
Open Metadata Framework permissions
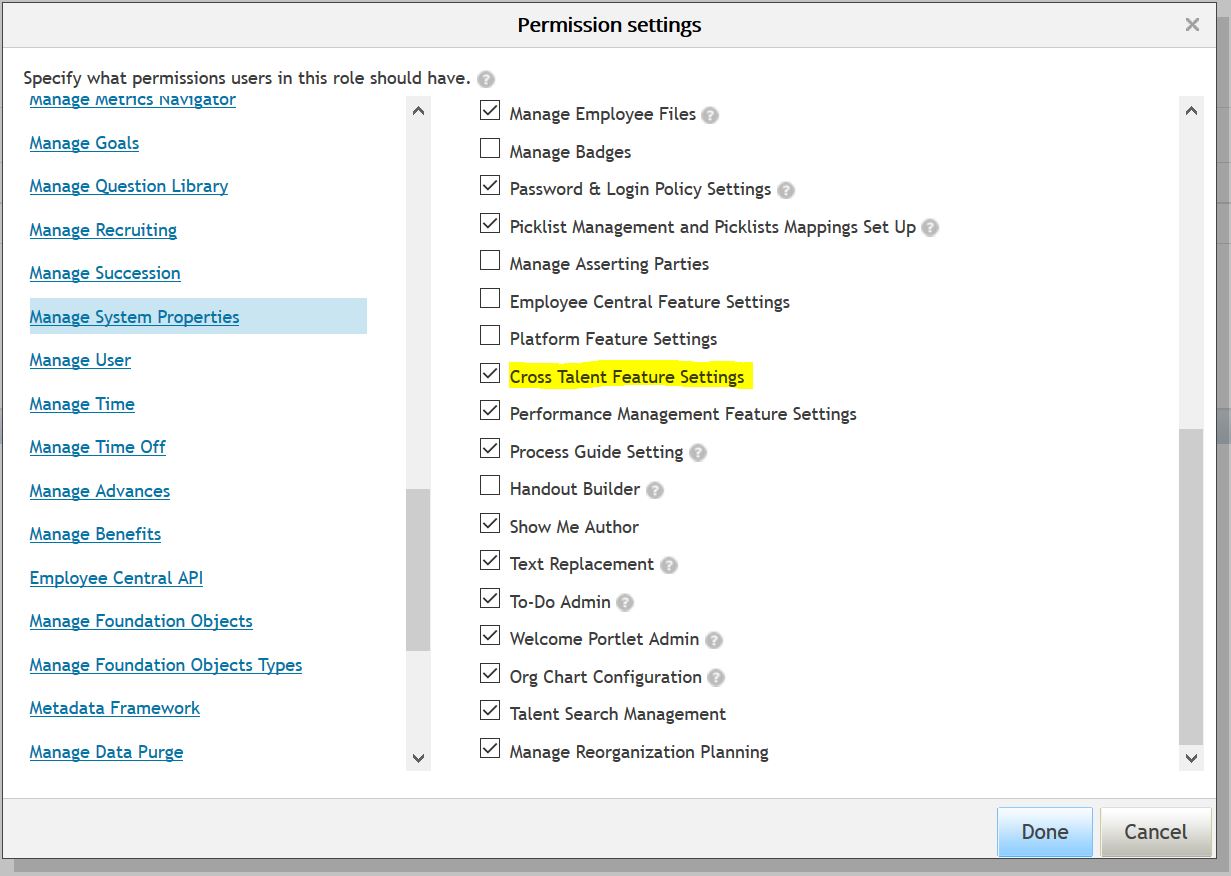115,708
